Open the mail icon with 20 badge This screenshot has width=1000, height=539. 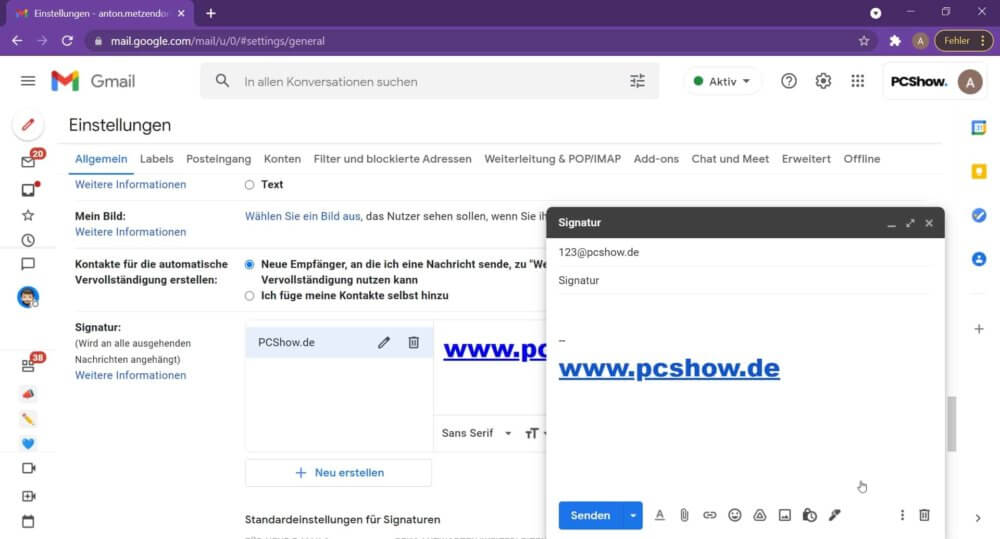pos(29,161)
